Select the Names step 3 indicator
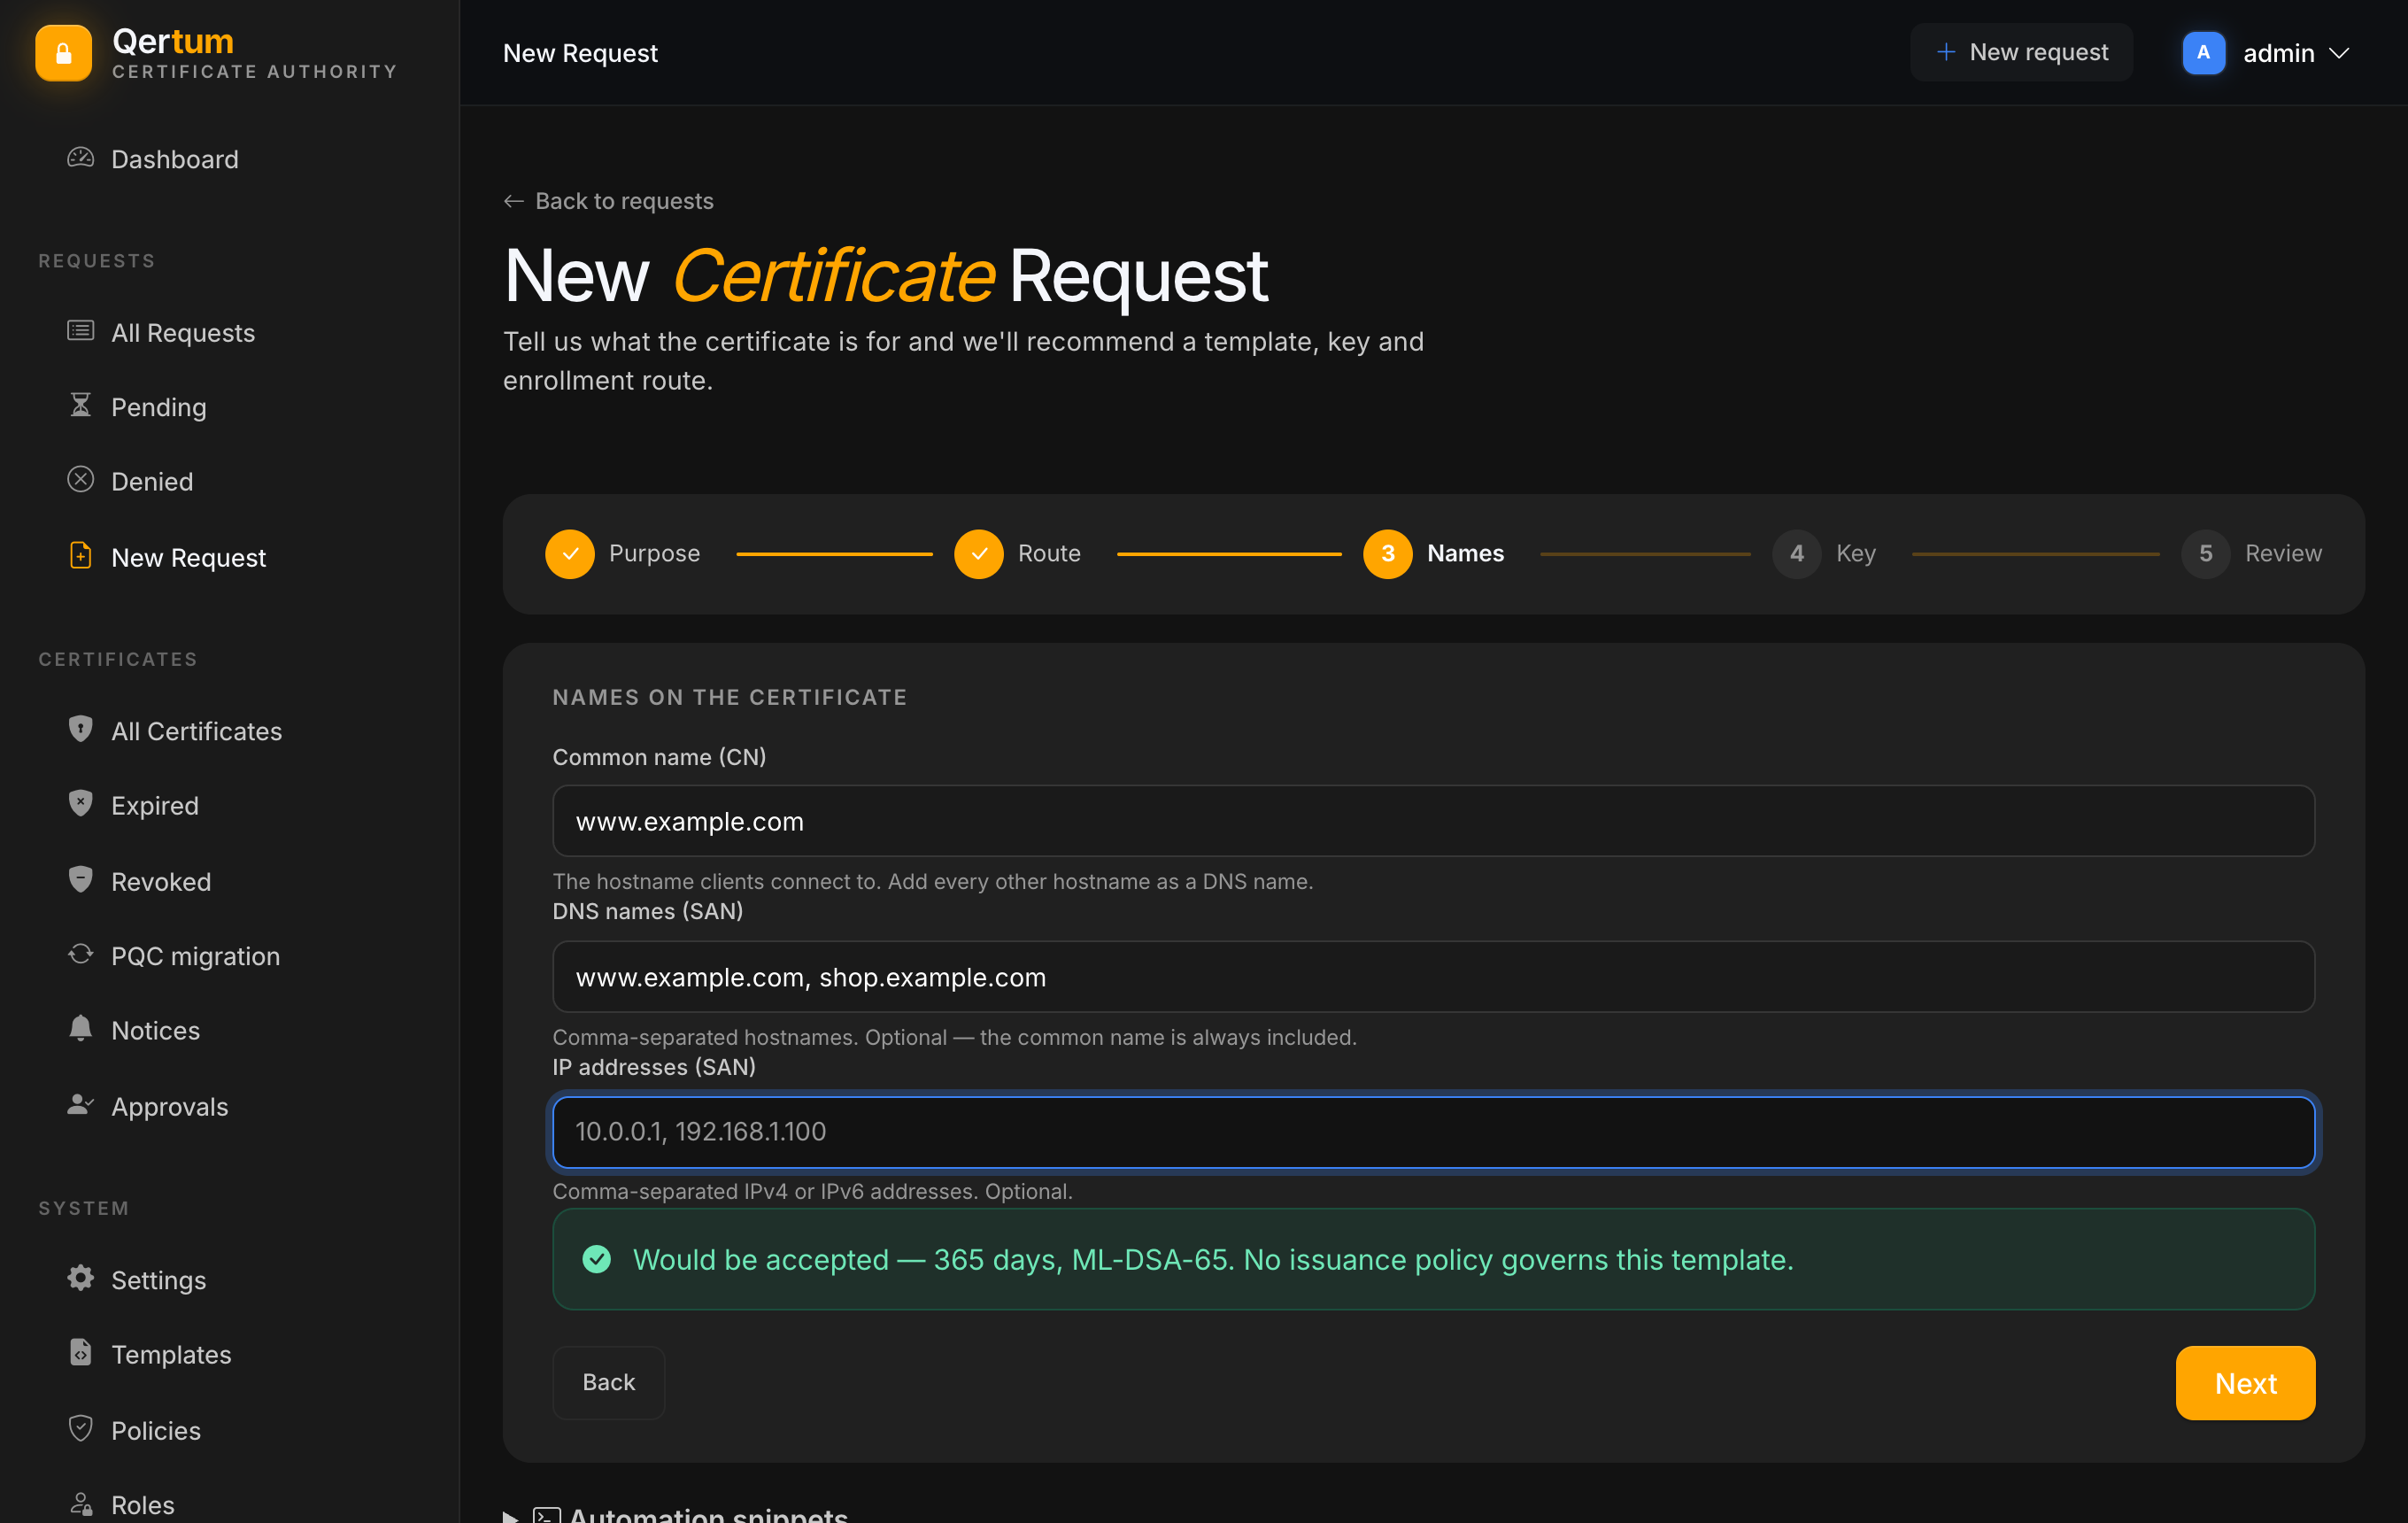The width and height of the screenshot is (2408, 1523). point(1388,554)
